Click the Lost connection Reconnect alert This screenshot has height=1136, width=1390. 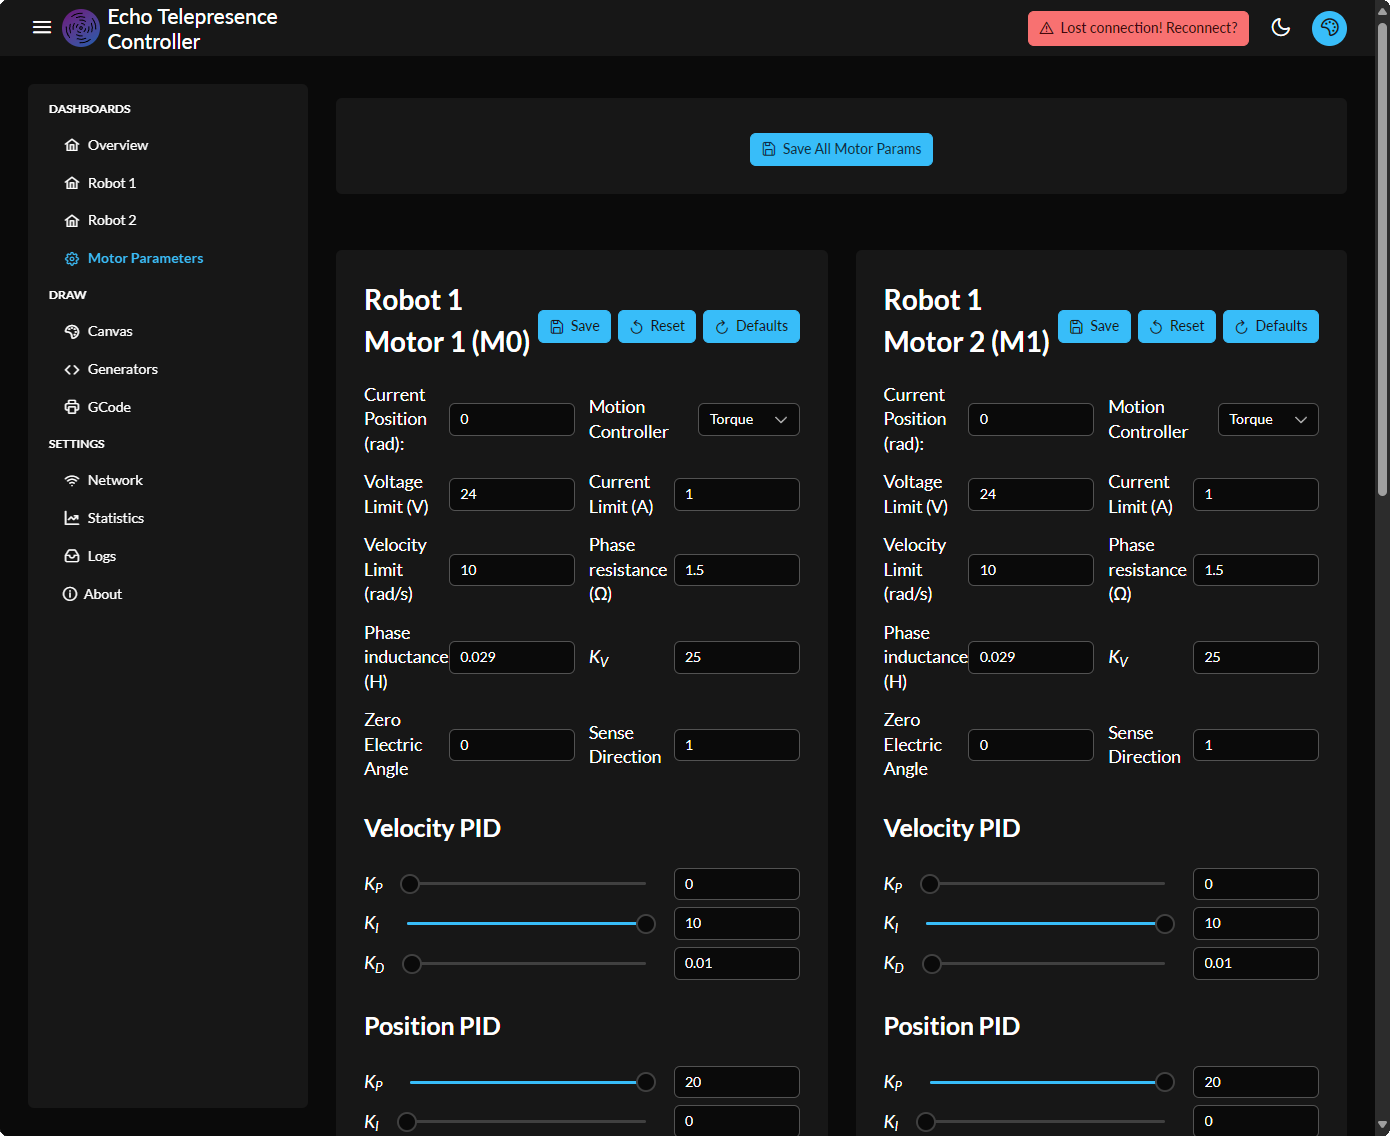pyautogui.click(x=1138, y=28)
